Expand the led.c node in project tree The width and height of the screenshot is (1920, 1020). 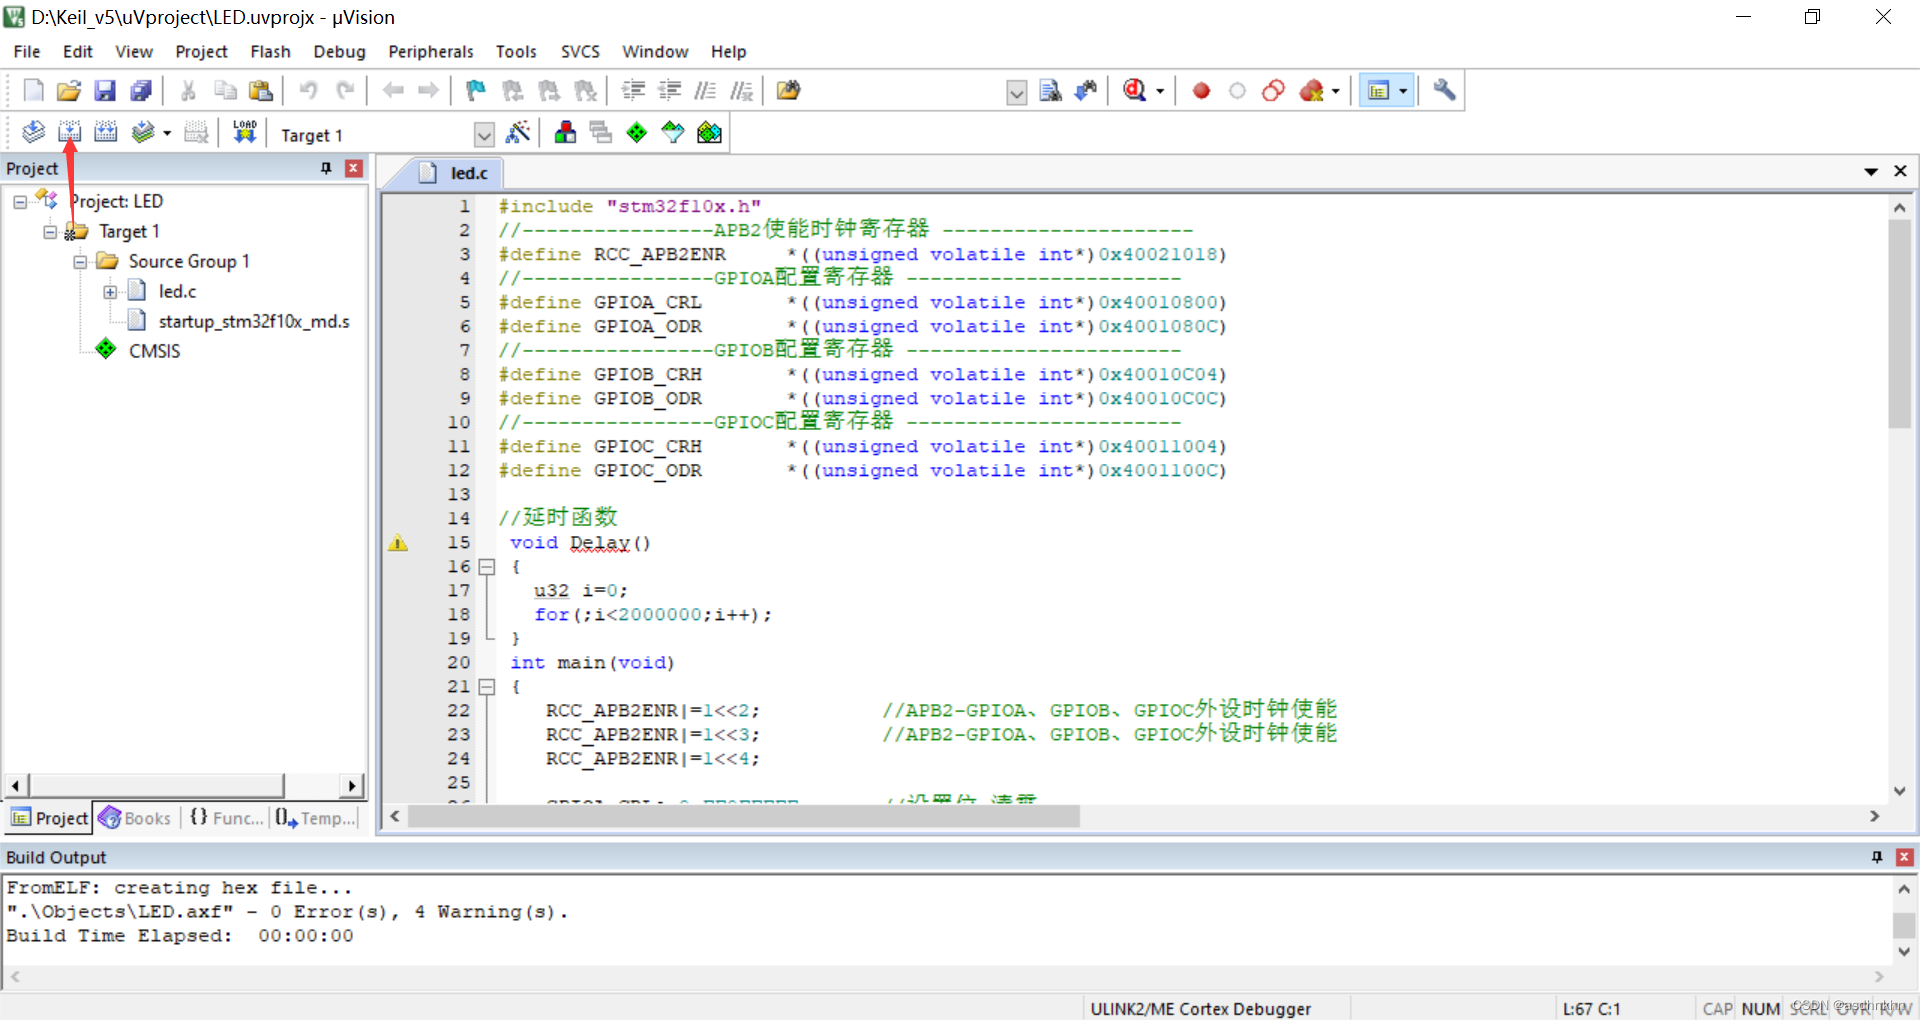point(110,291)
